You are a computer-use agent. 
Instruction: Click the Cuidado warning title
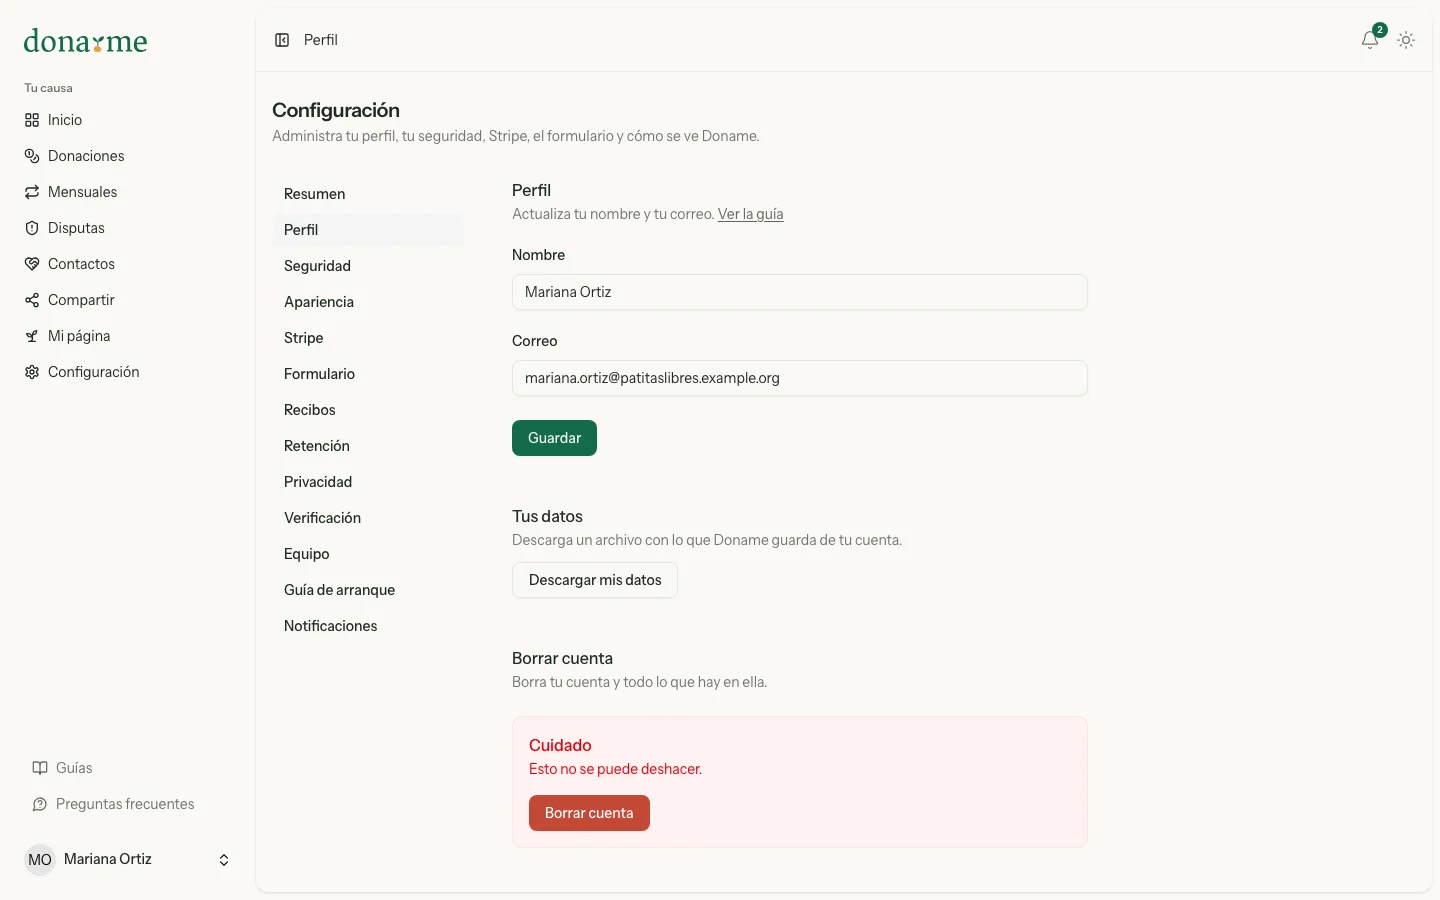pyautogui.click(x=560, y=745)
